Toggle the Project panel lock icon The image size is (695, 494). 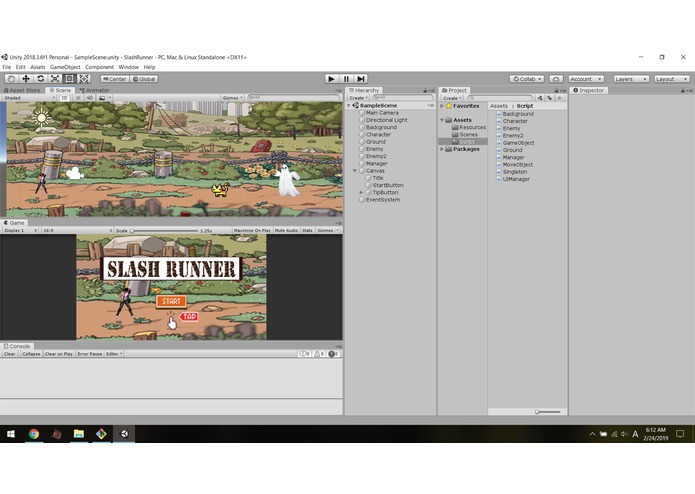pyautogui.click(x=556, y=90)
